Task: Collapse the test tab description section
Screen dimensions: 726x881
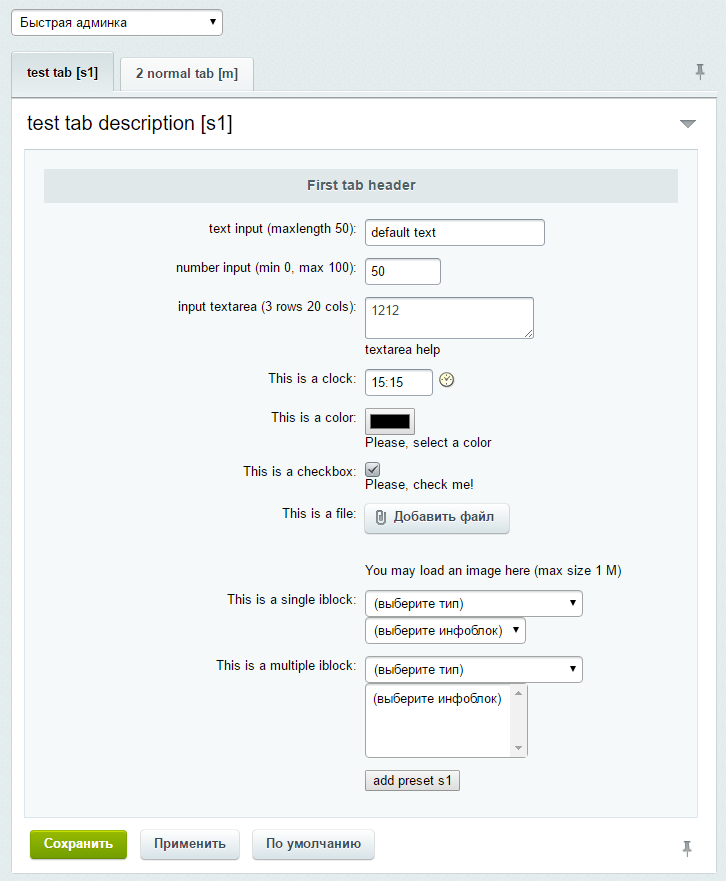Action: point(687,124)
